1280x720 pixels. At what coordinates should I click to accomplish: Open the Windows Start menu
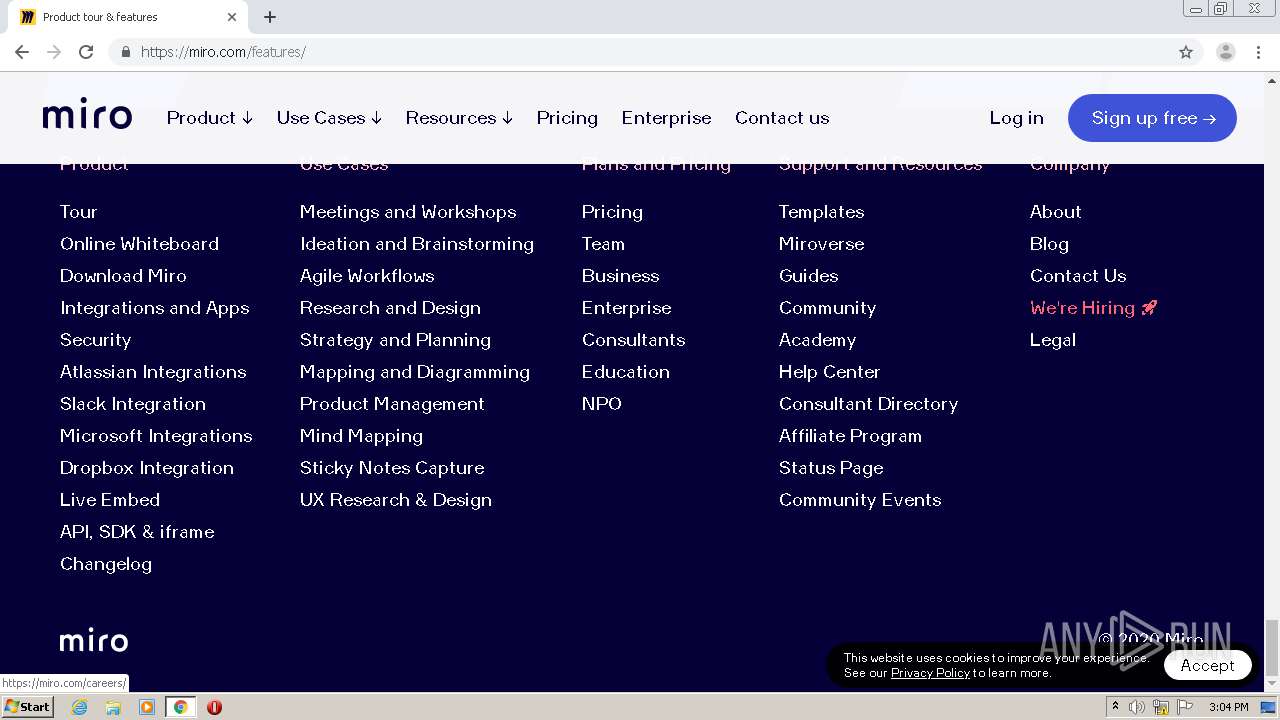27,707
